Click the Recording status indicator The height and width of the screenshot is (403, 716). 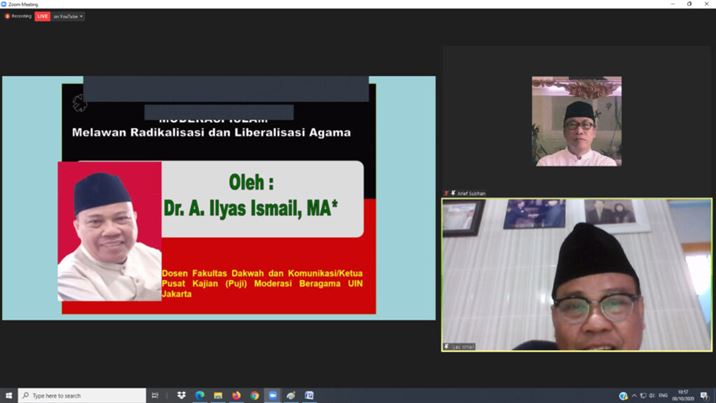[17, 16]
